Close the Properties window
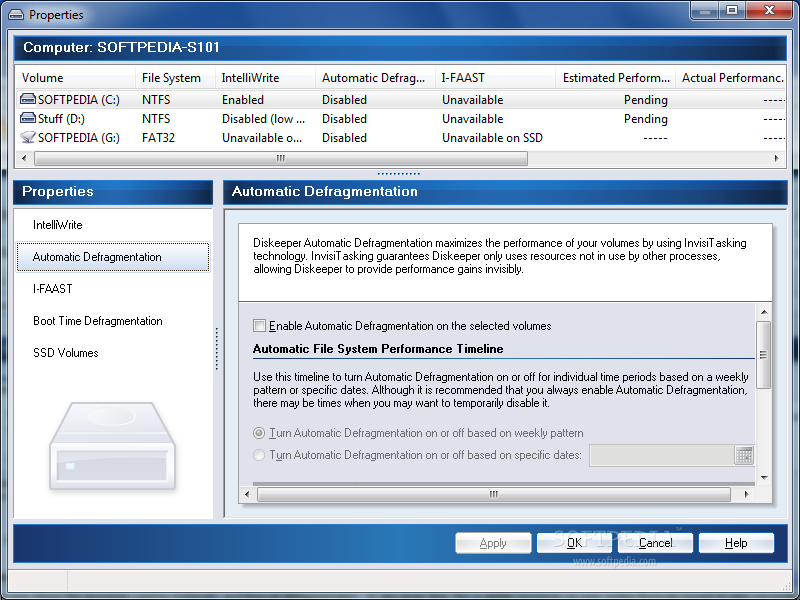The image size is (800, 600). coord(769,10)
